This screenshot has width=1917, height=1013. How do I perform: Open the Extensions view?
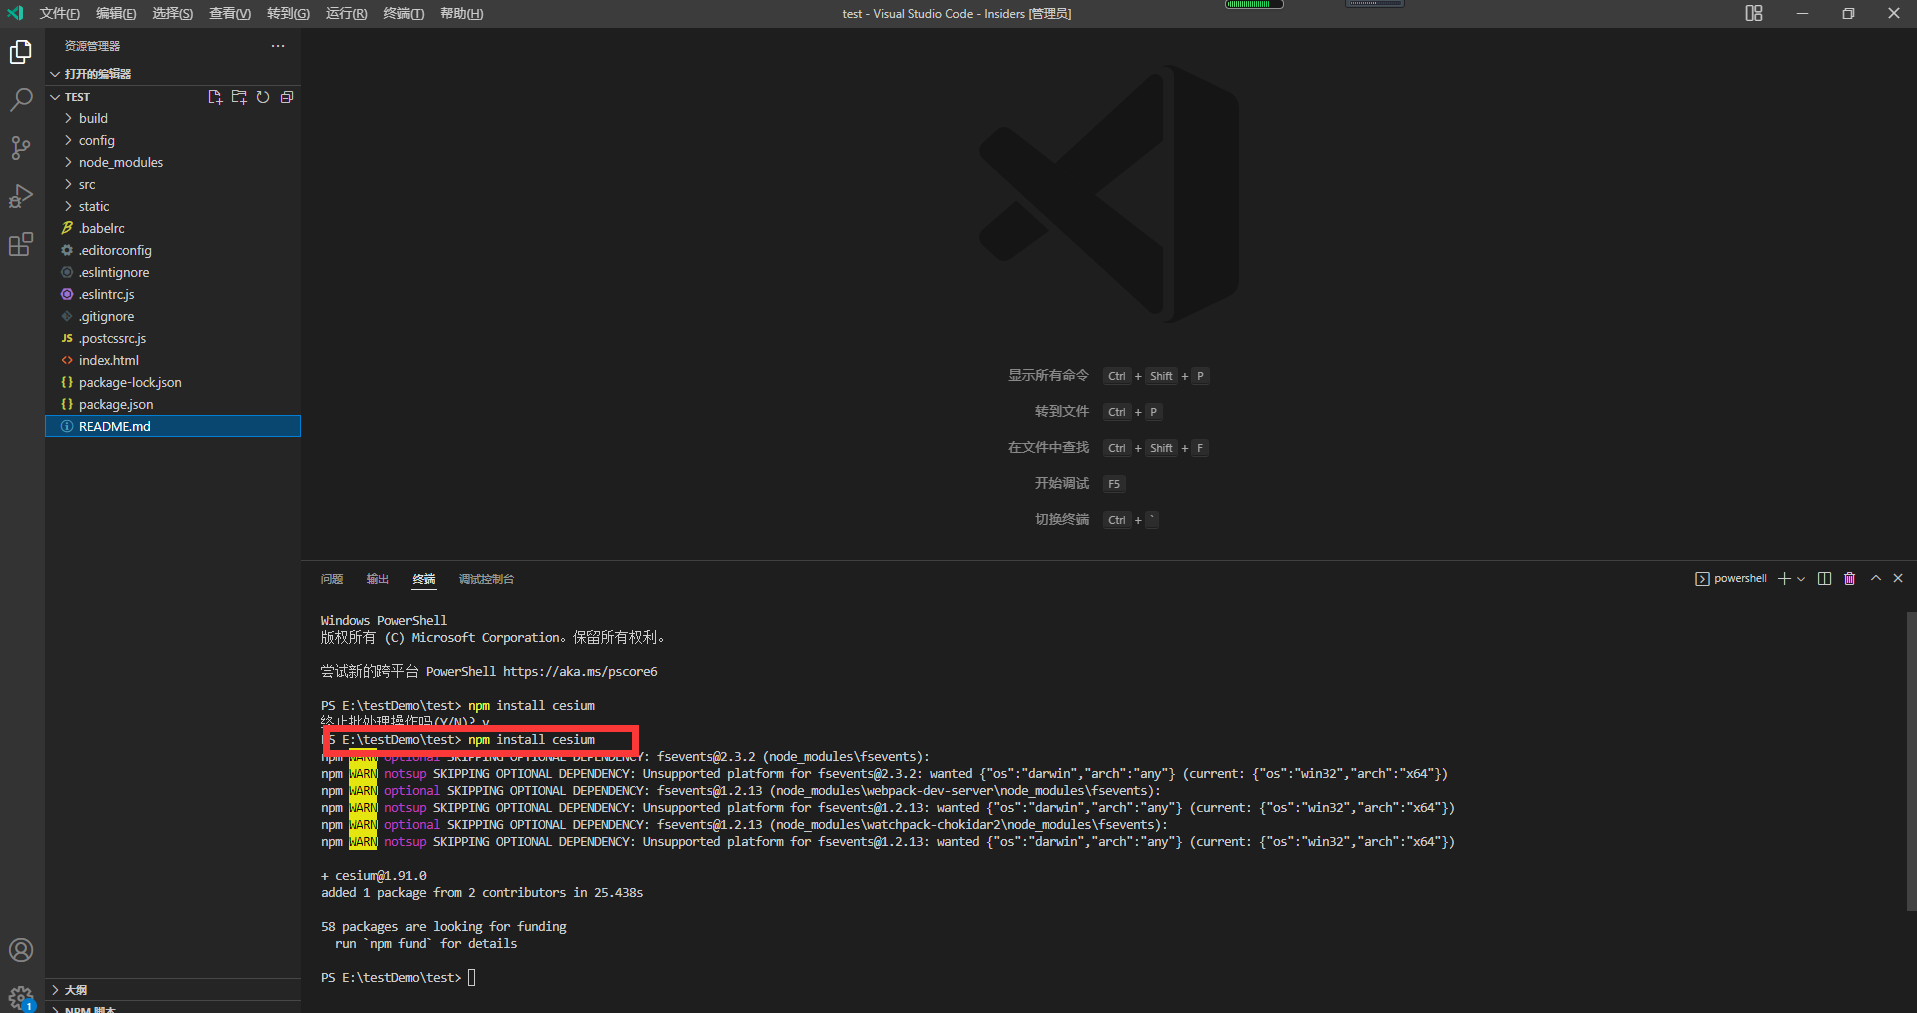click(x=21, y=244)
